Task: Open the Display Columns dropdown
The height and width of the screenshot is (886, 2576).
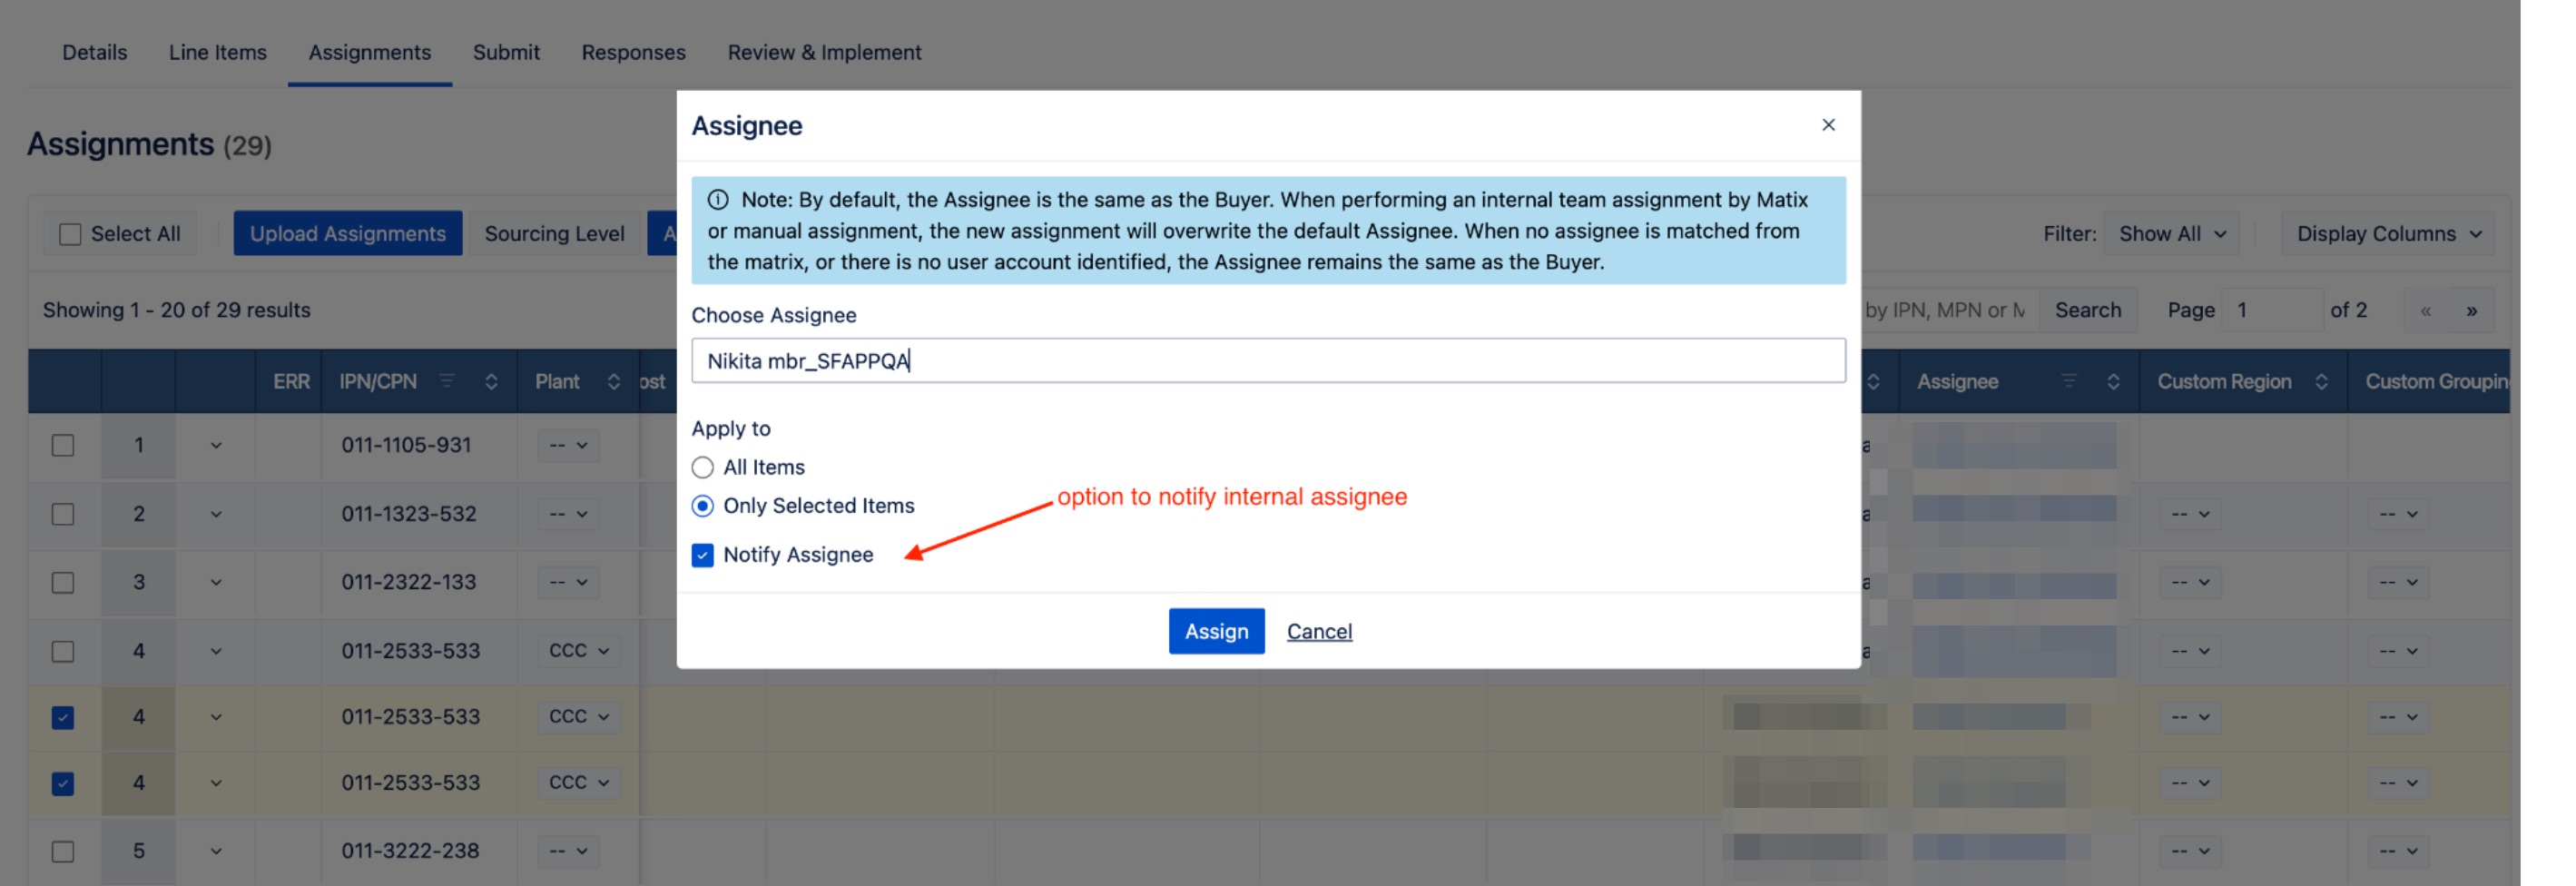Action: coord(2388,234)
